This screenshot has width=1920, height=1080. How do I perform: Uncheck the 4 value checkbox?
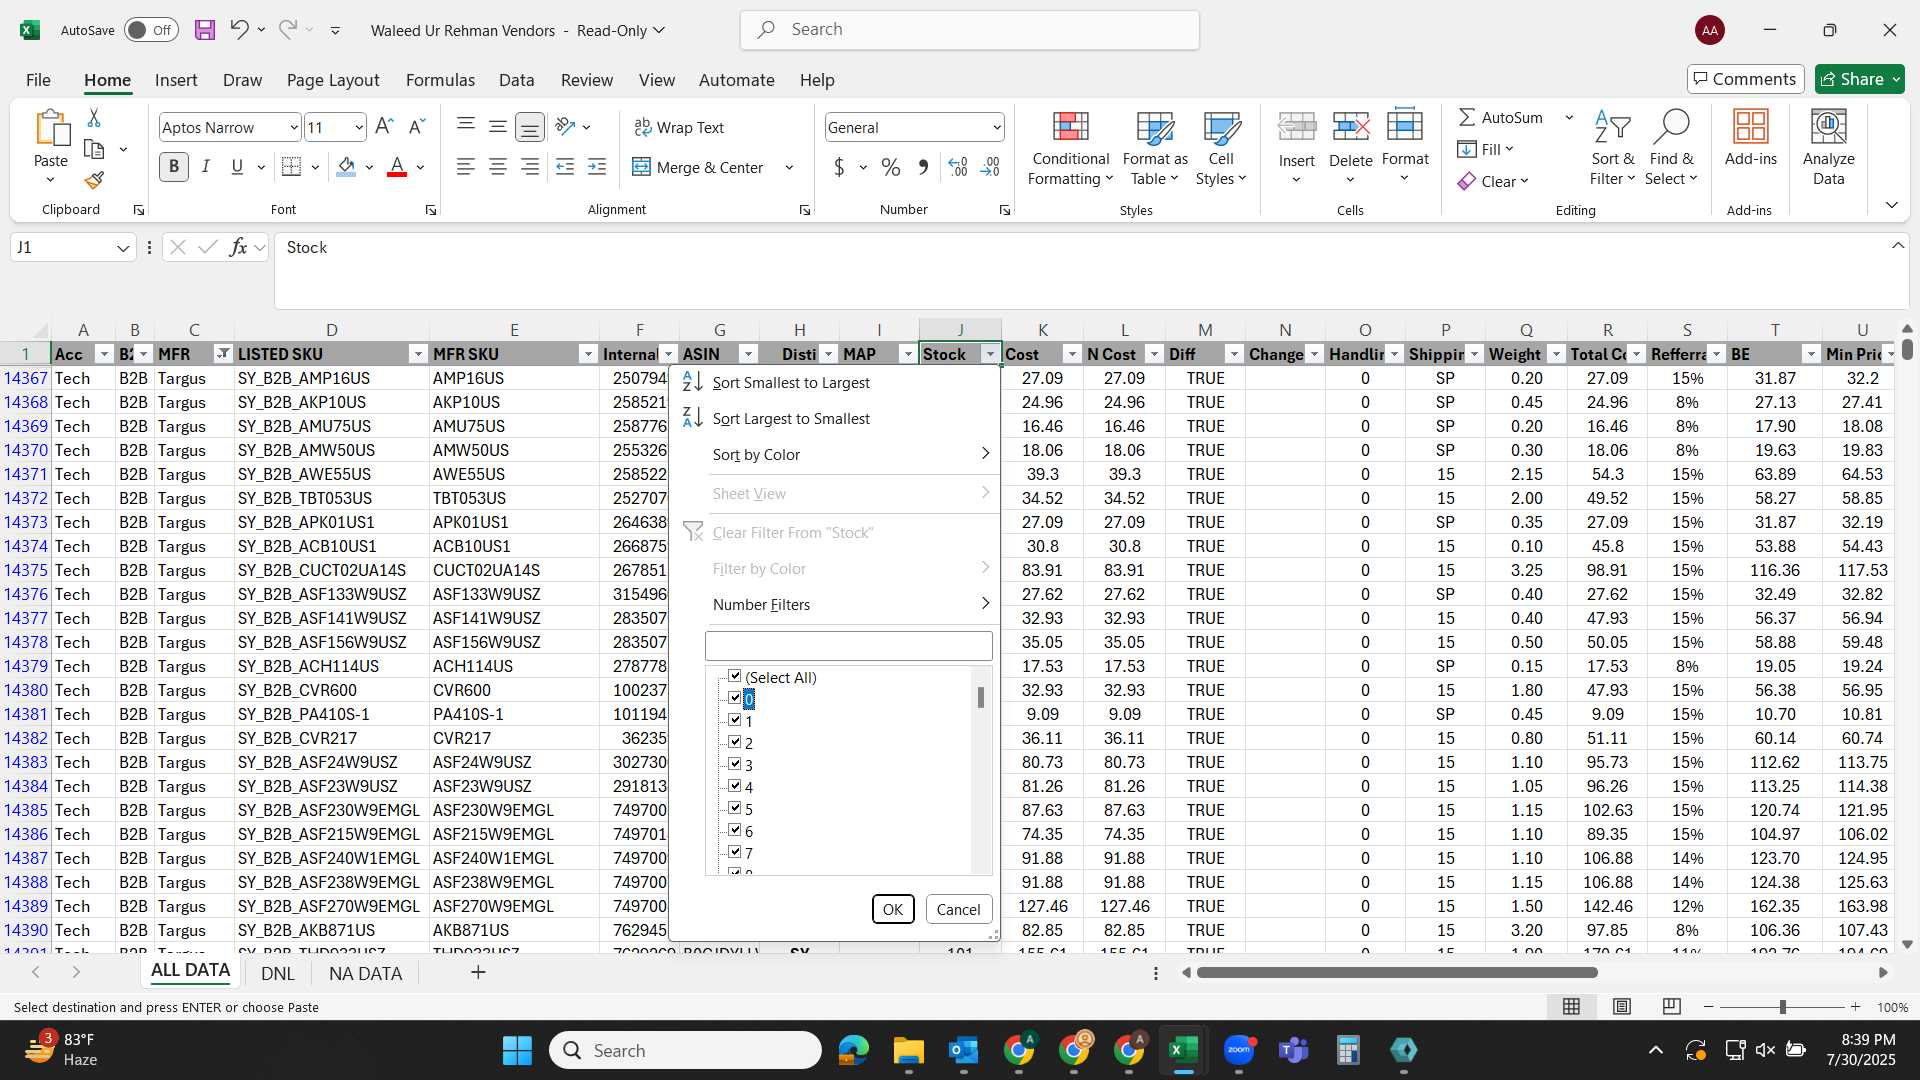tap(735, 786)
